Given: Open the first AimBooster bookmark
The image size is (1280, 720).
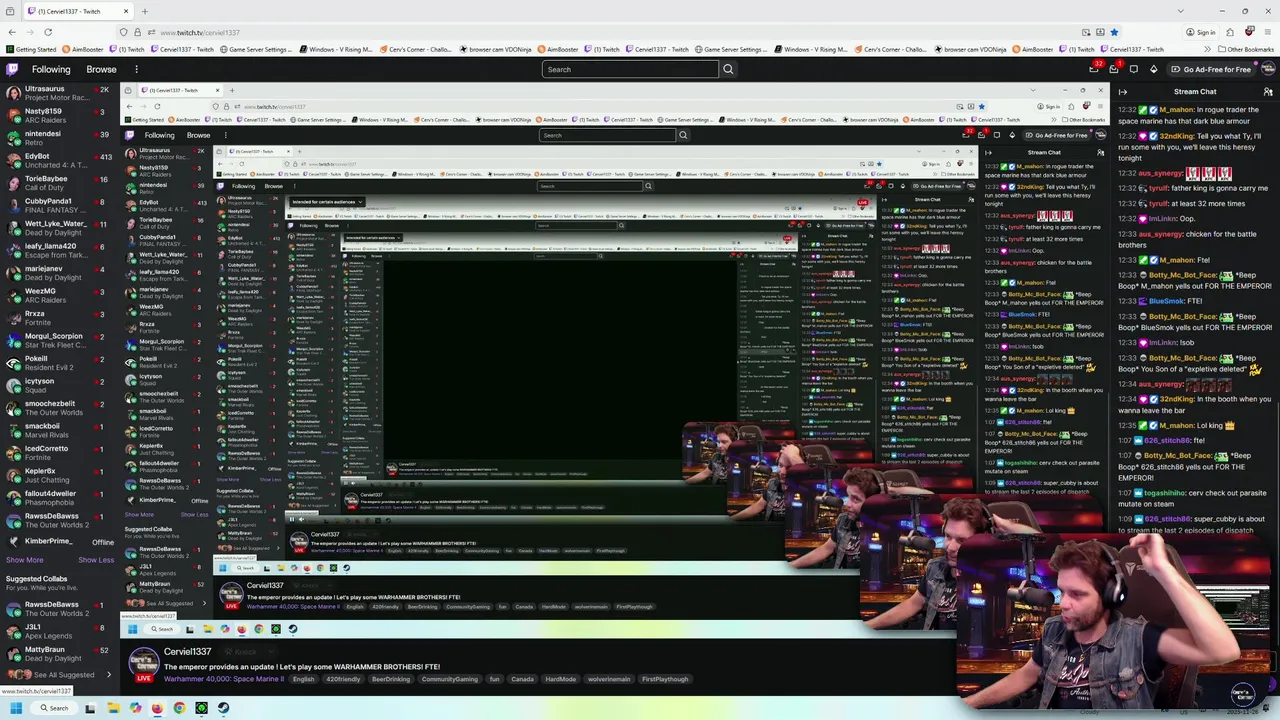Looking at the screenshot, I should (x=82, y=49).
